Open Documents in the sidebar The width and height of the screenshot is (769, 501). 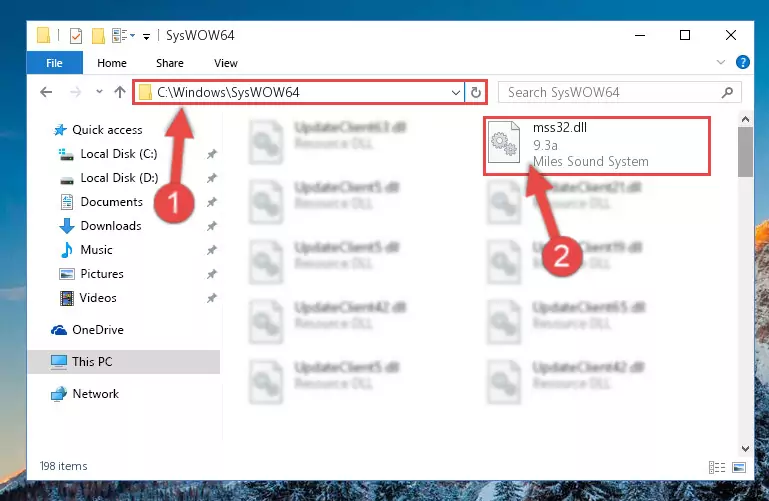point(111,202)
